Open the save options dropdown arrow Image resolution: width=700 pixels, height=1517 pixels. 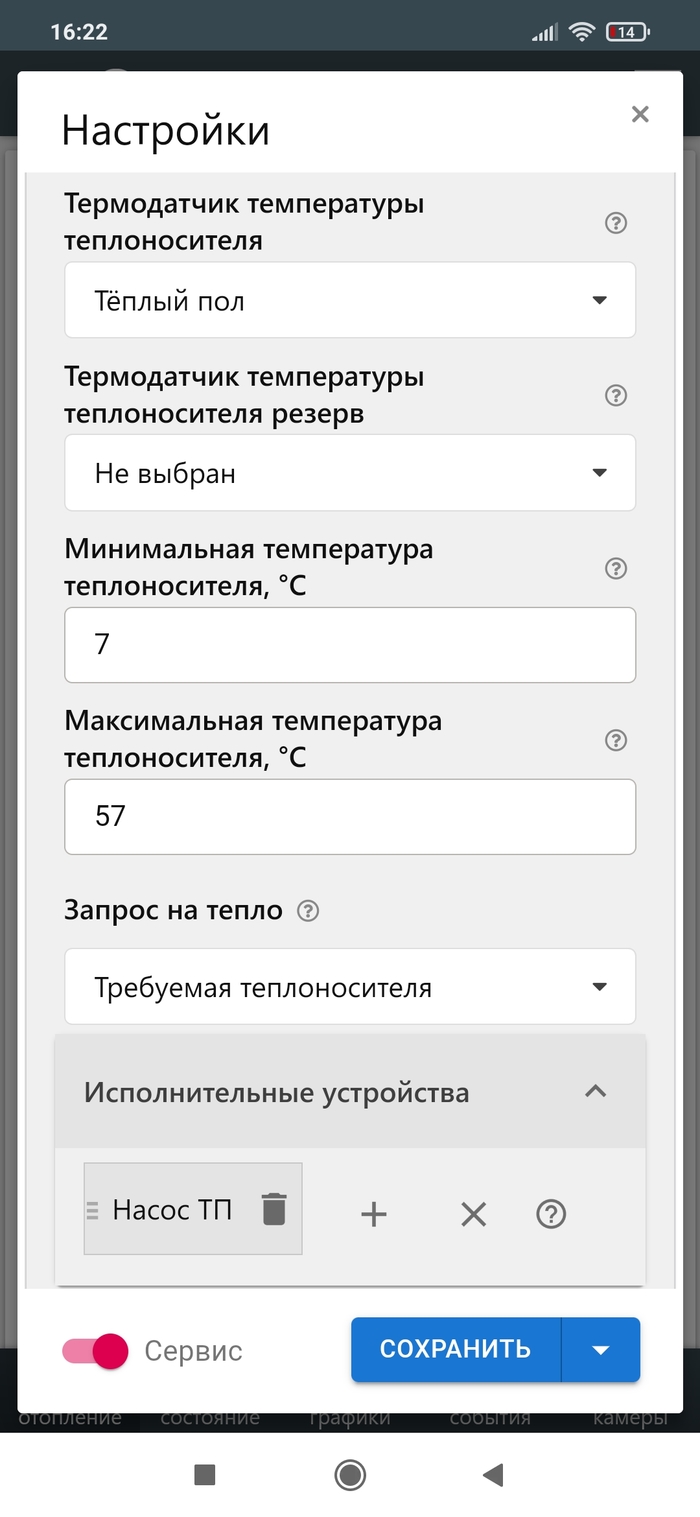(601, 1349)
